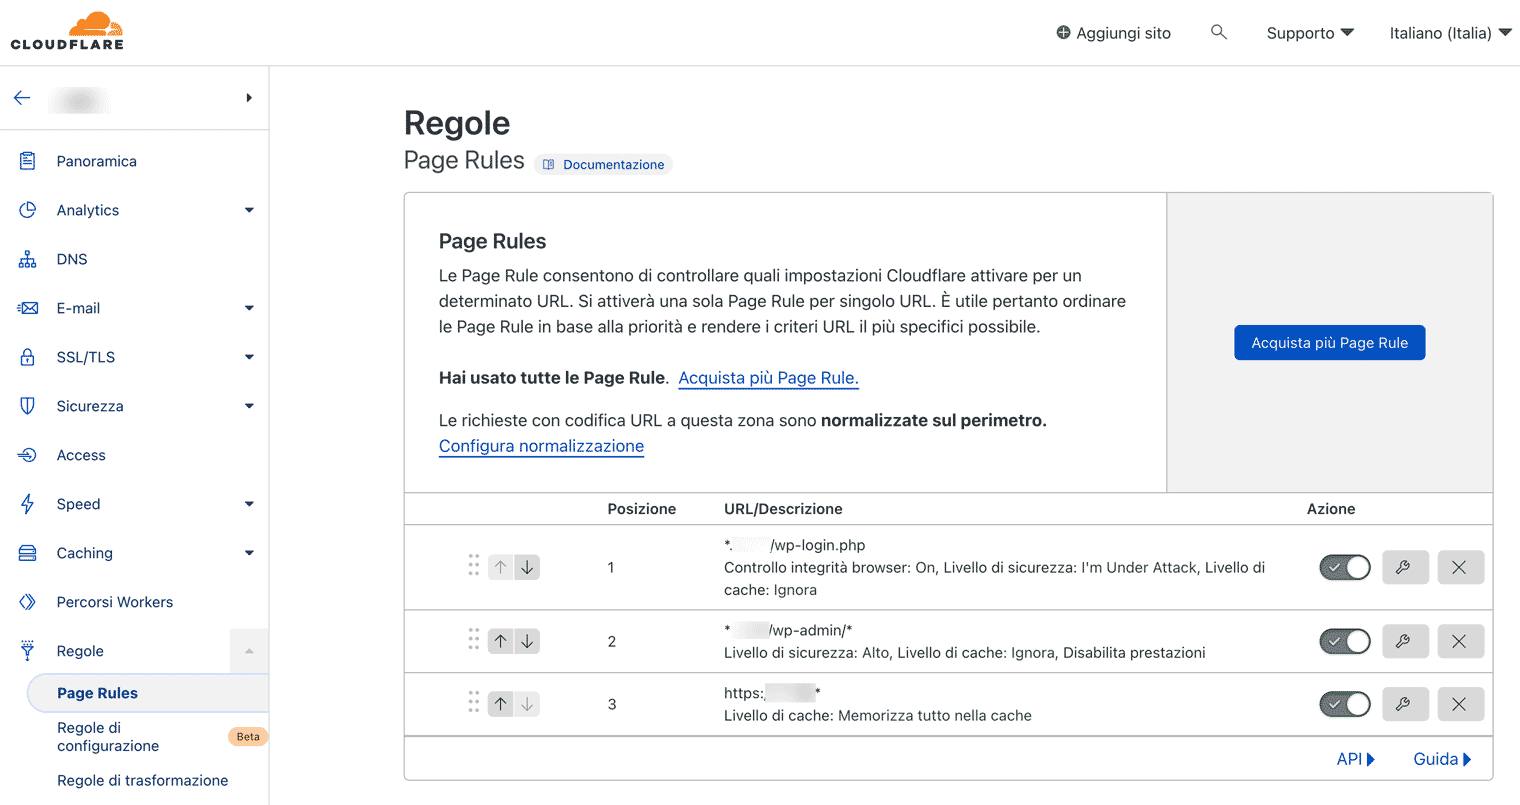The image size is (1520, 805).
Task: Edit the wp-admin rule with wrench
Action: [x=1403, y=641]
